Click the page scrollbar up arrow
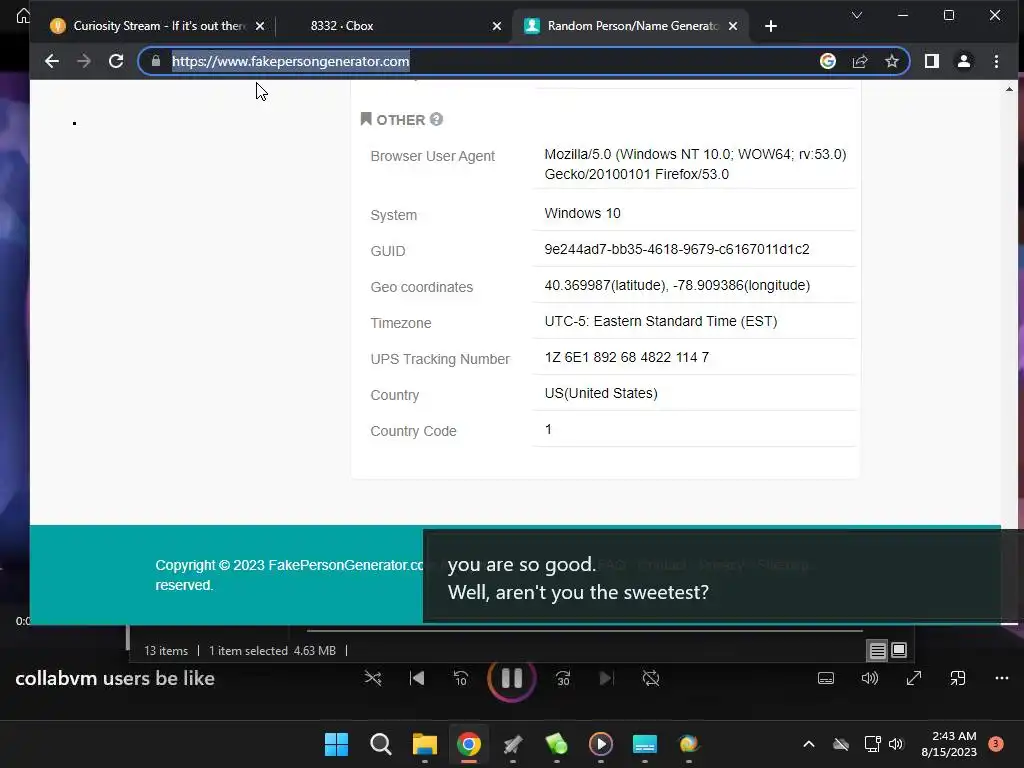 pos(1010,89)
